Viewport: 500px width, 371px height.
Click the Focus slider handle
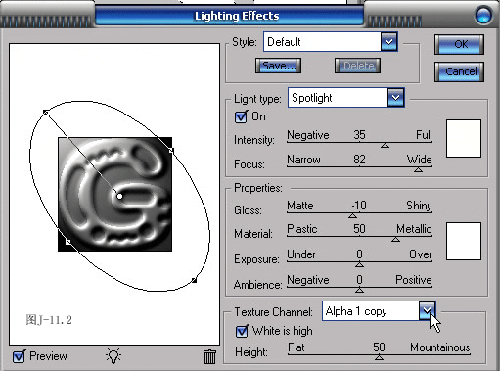pyautogui.click(x=418, y=170)
